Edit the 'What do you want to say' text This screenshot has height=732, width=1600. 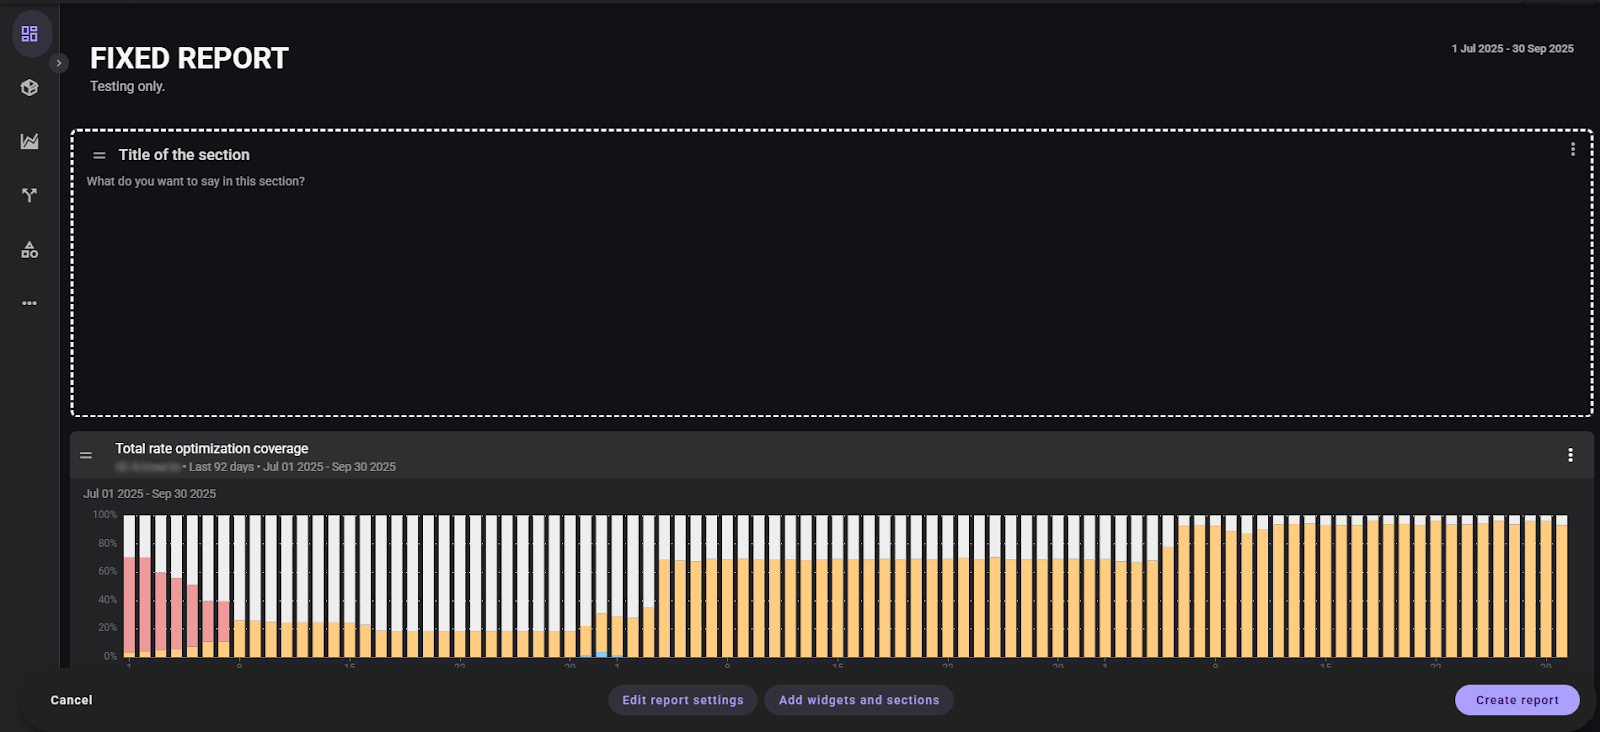196,181
